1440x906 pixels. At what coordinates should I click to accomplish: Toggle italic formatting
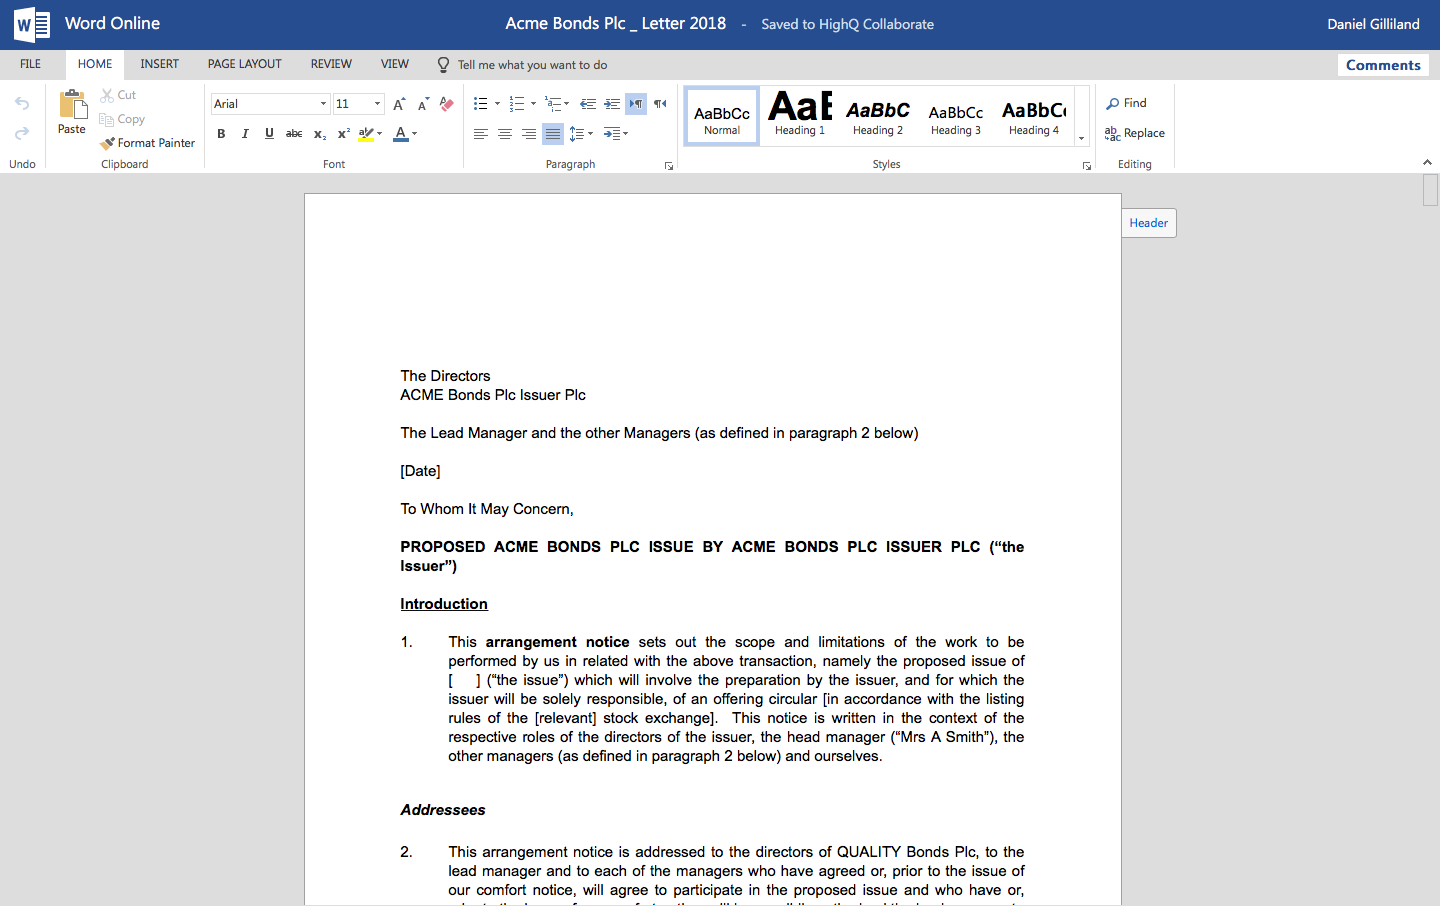click(245, 134)
